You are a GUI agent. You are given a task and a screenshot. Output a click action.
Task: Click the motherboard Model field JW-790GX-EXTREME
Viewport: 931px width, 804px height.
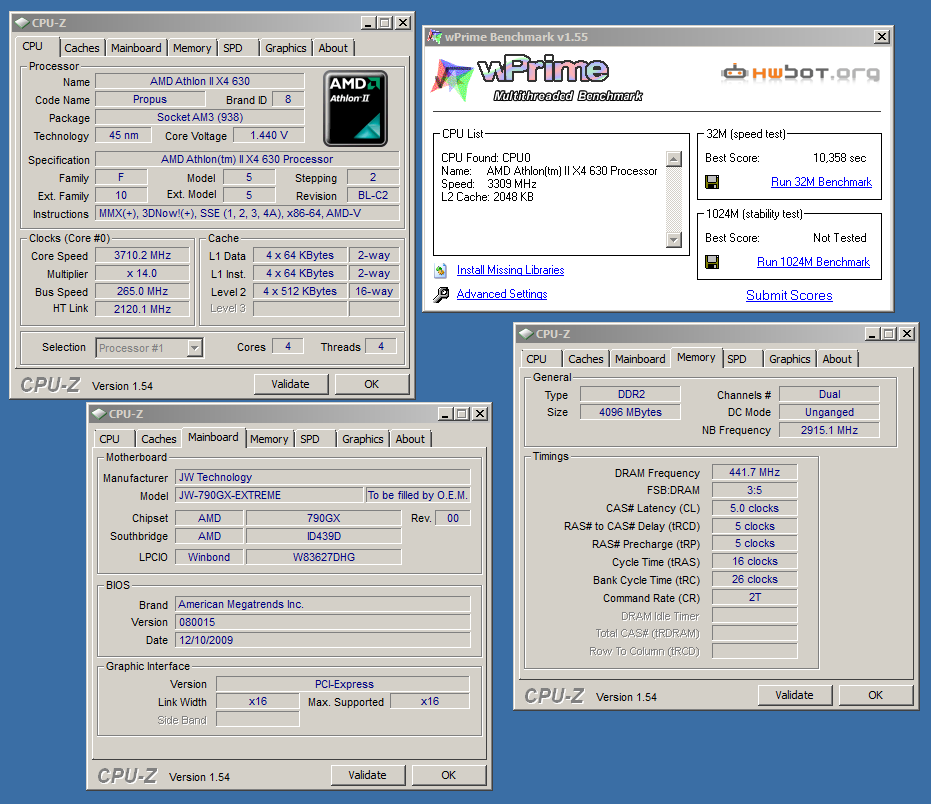[x=269, y=495]
